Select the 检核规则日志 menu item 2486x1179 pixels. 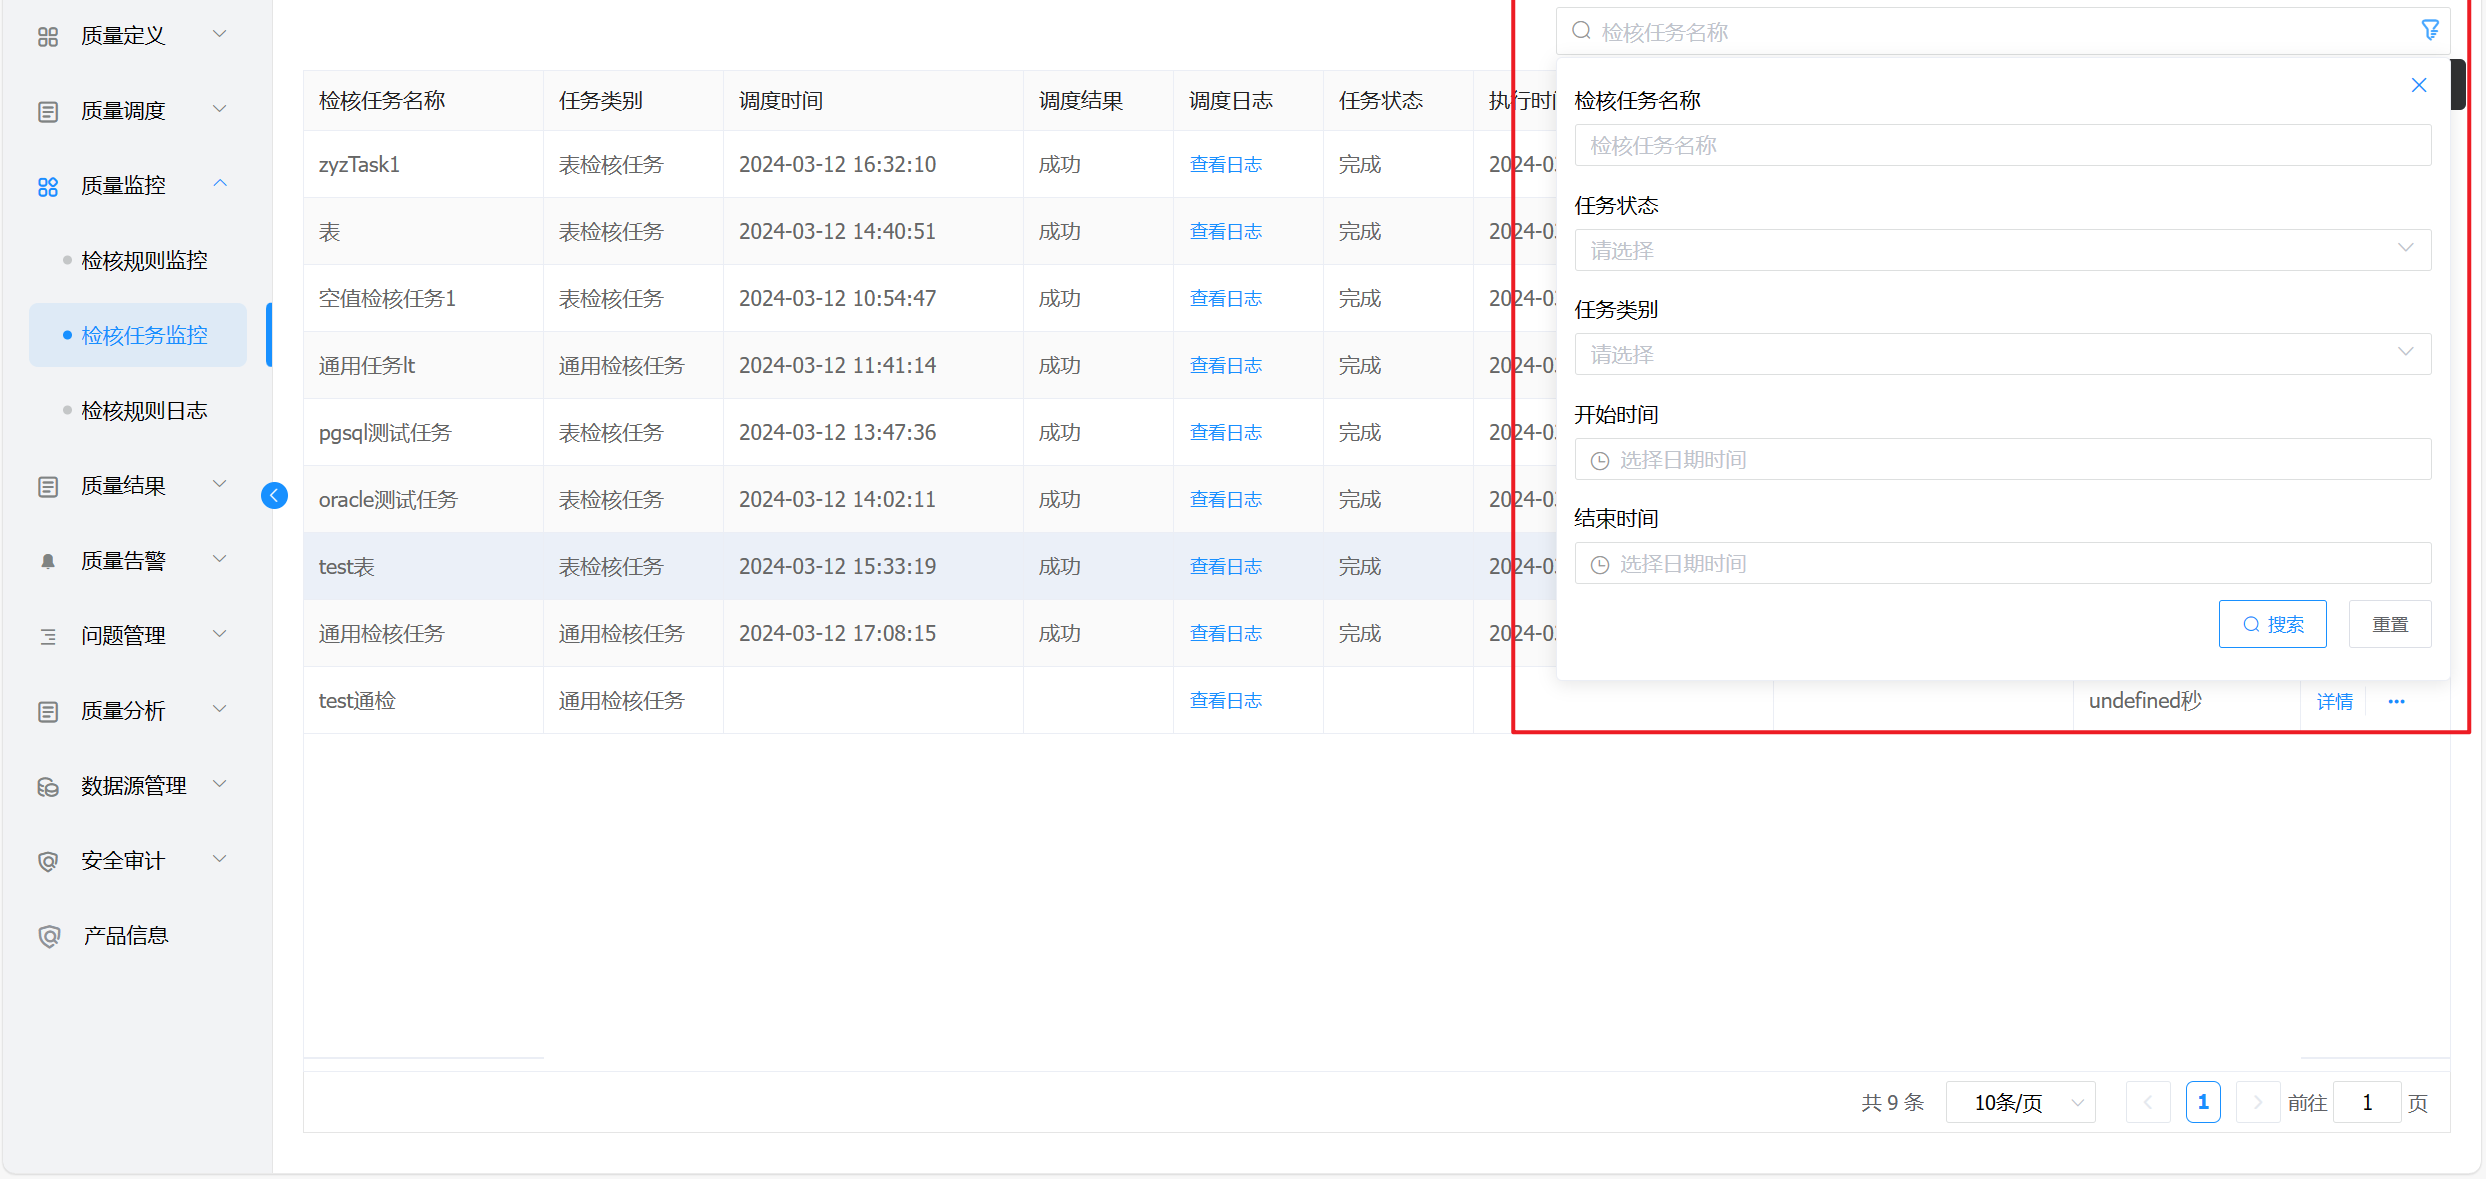click(144, 411)
